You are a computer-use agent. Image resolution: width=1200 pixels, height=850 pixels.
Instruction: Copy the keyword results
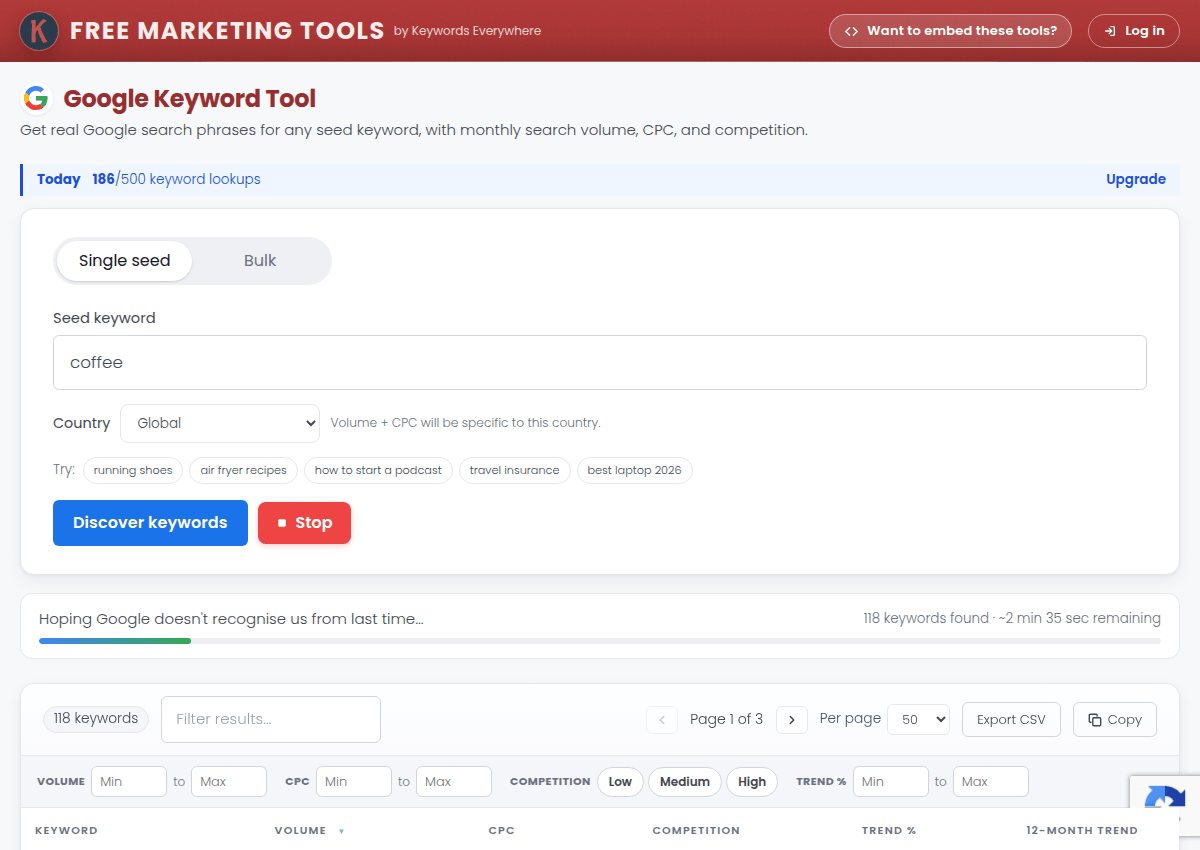1115,719
